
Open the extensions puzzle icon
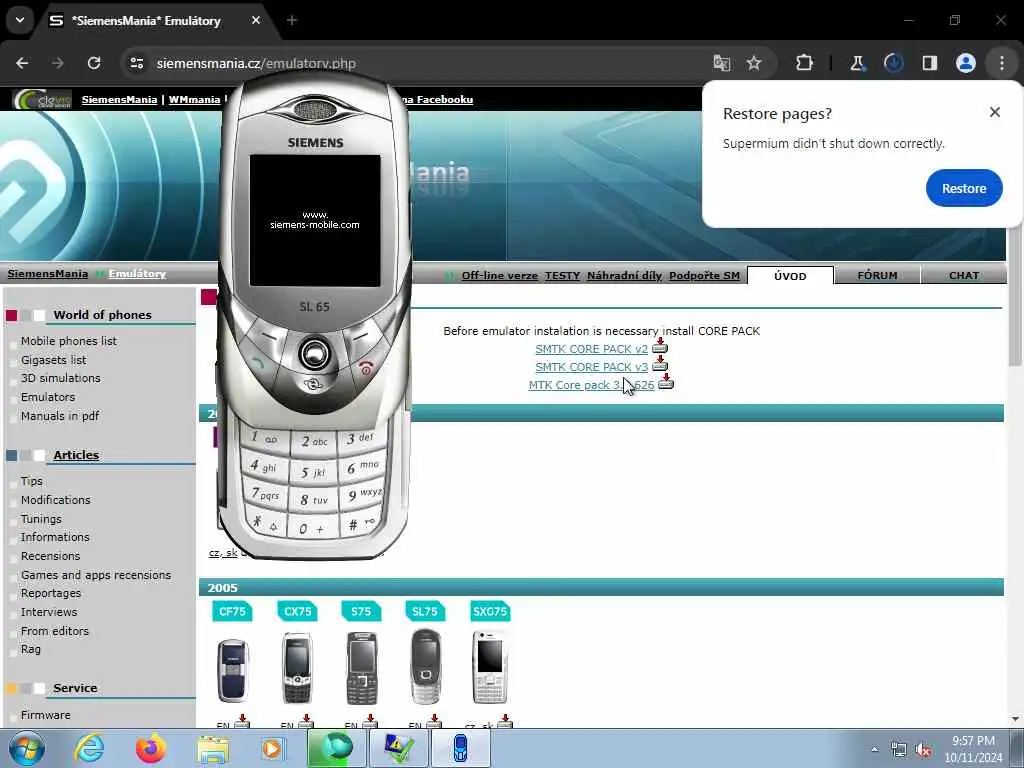tap(805, 63)
